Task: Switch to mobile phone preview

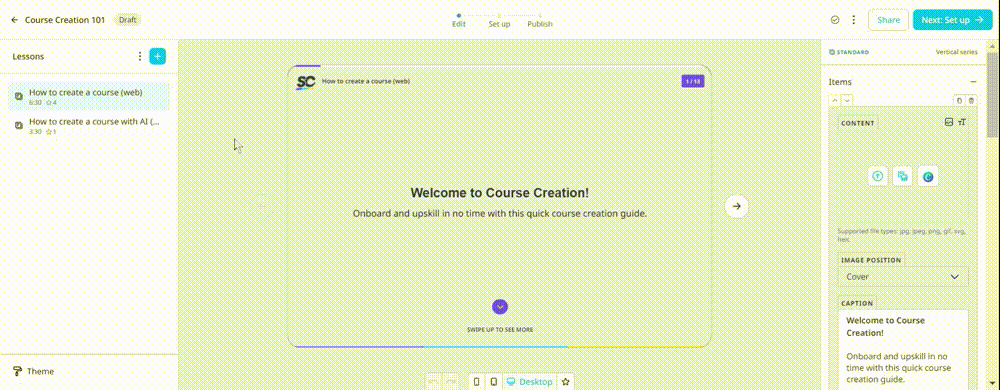Action: point(476,382)
